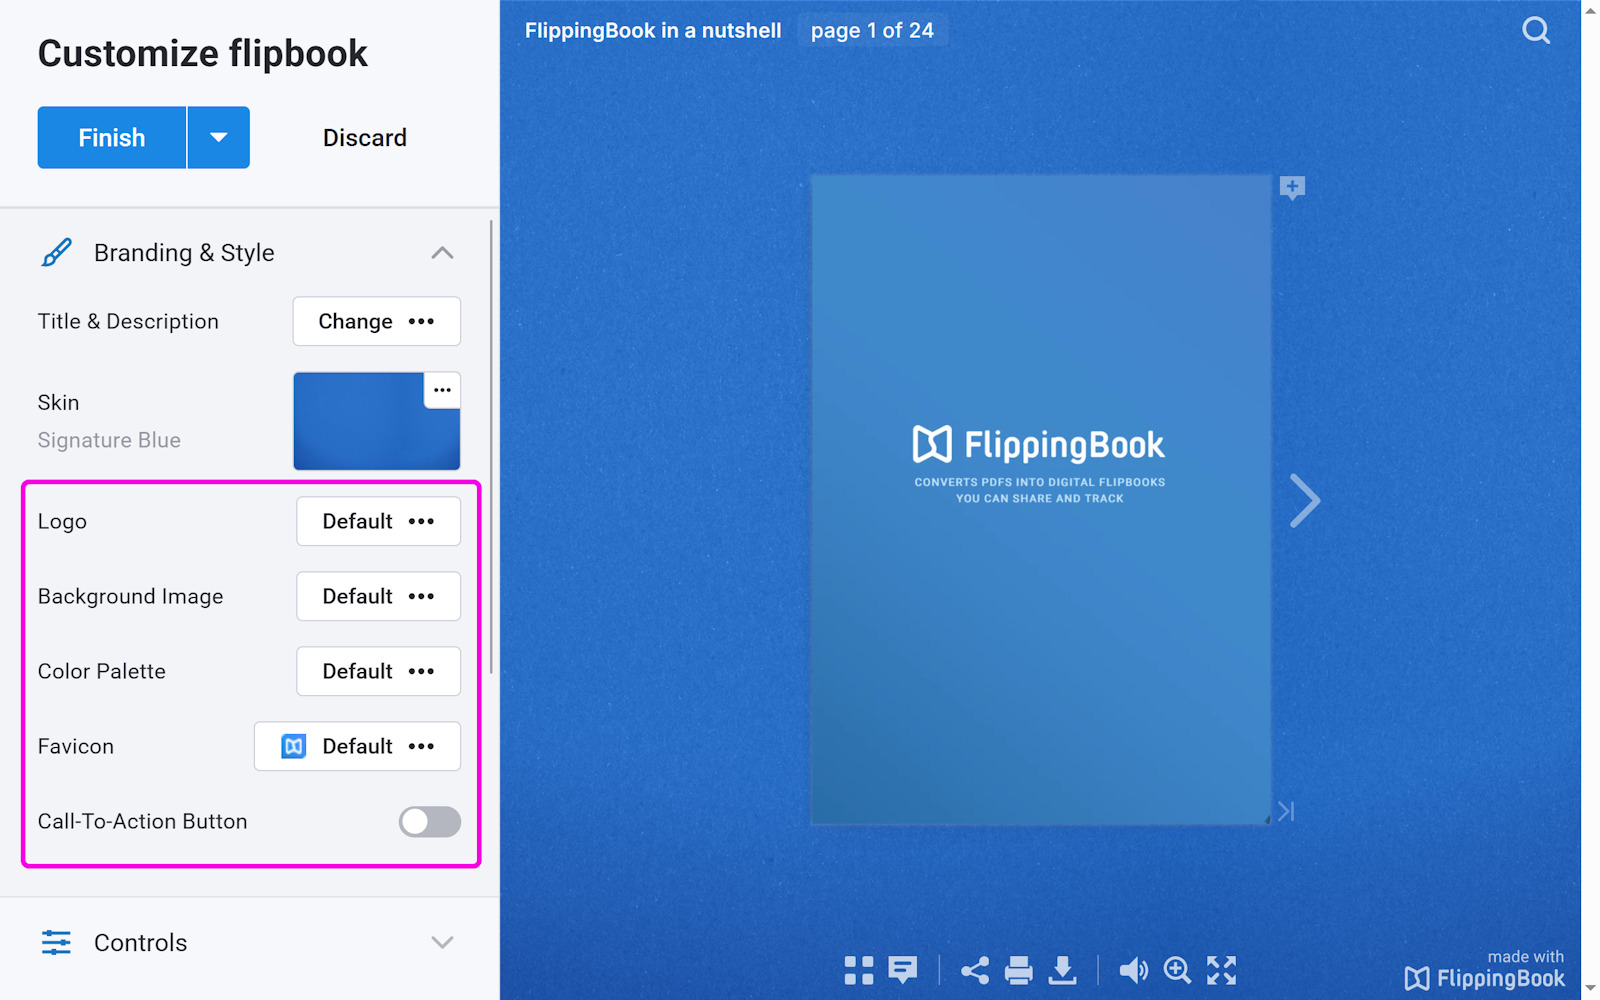The height and width of the screenshot is (1000, 1600).
Task: Open the Favicon Default options
Action: pyautogui.click(x=358, y=746)
